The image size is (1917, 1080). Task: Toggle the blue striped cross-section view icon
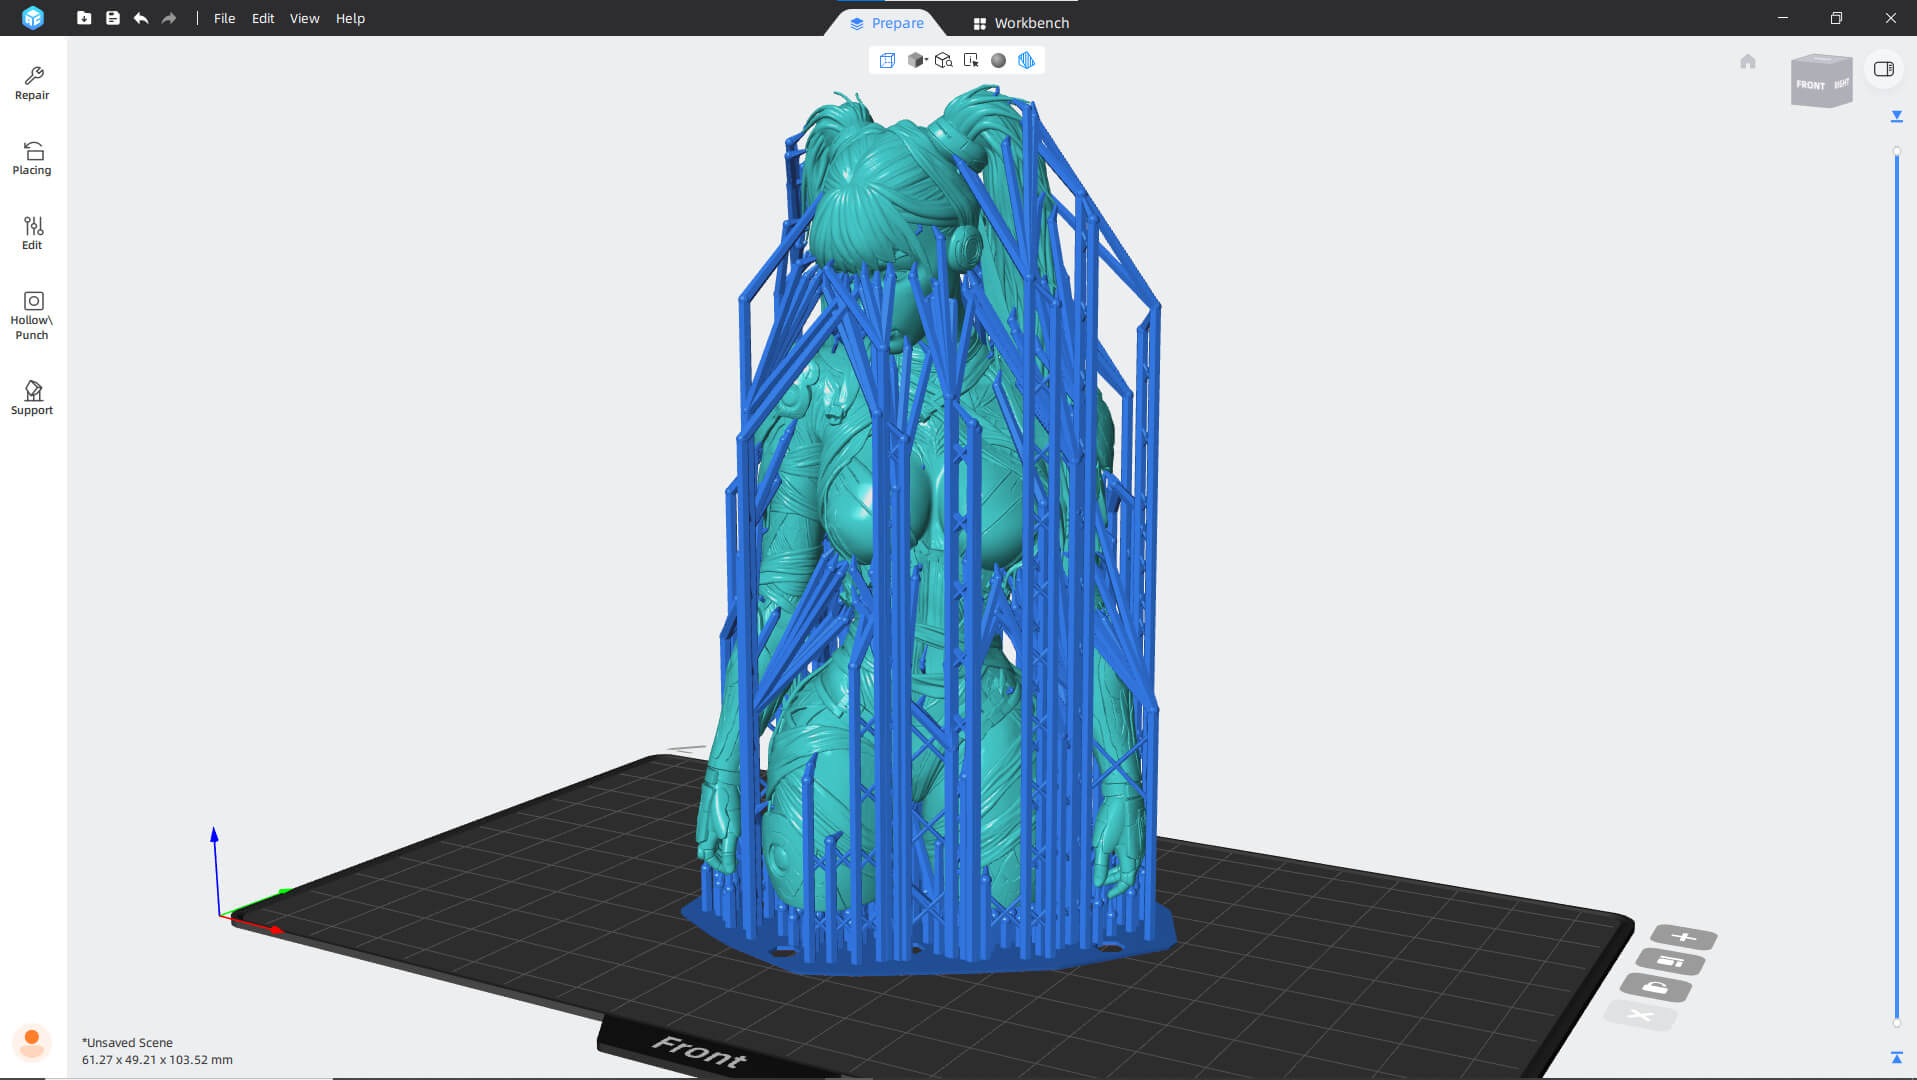1026,60
